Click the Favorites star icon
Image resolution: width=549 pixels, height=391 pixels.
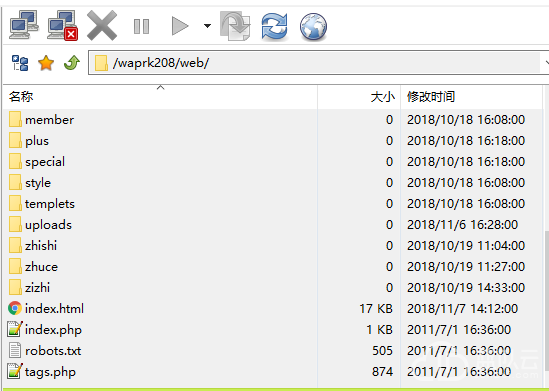tap(46, 63)
